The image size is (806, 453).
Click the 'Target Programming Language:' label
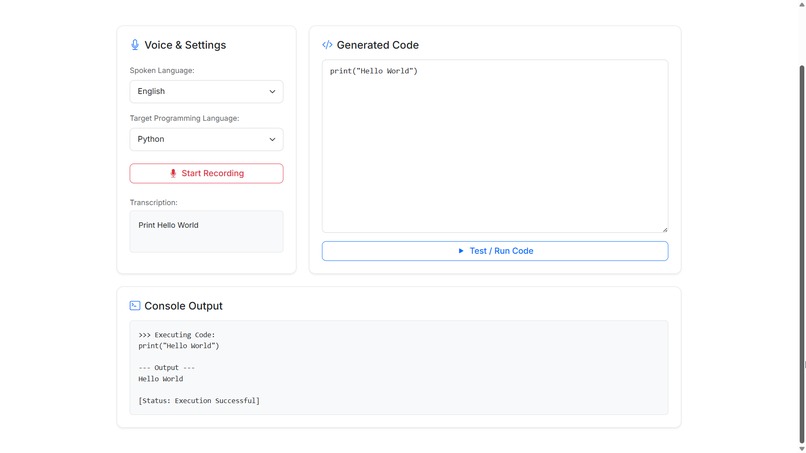[185, 118]
